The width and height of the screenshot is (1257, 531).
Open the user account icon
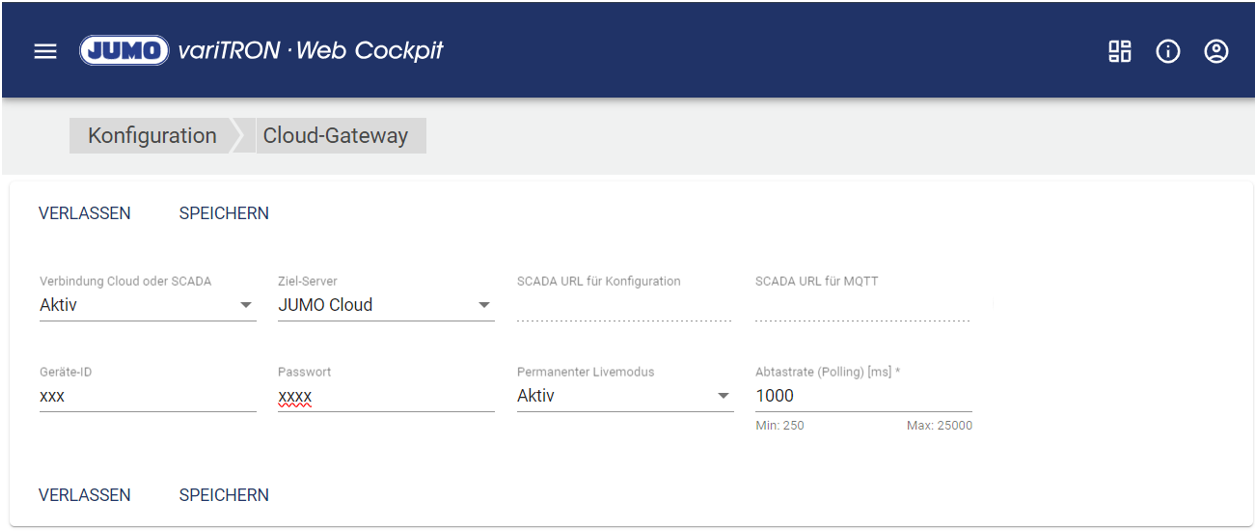point(1216,51)
